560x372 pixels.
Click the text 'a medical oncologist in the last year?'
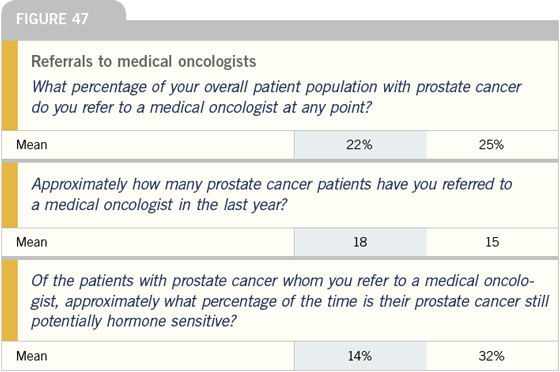pyautogui.click(x=159, y=205)
